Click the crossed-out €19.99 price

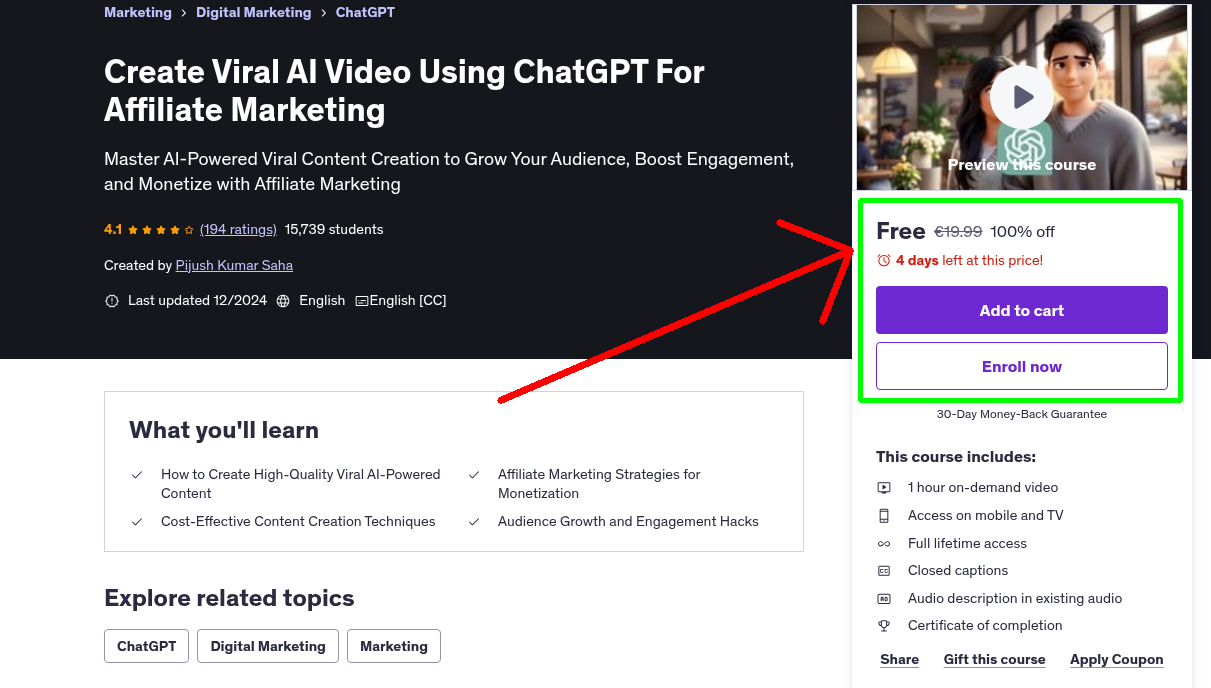coord(958,232)
